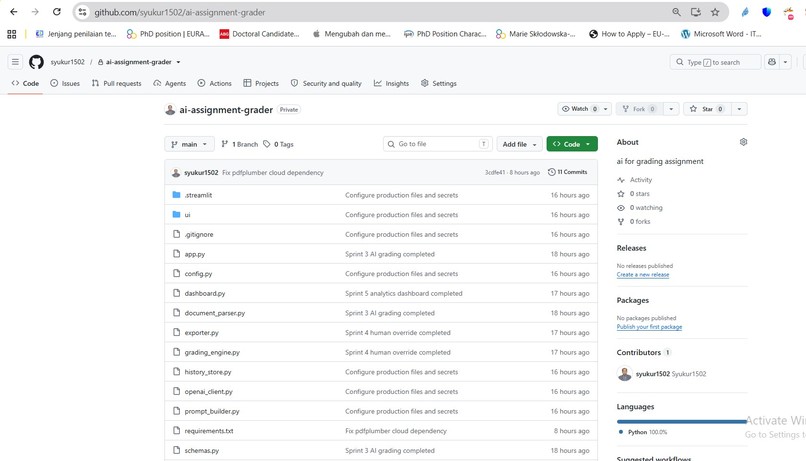The height and width of the screenshot is (461, 806).
Task: Open the .gitignore file
Action: 198,234
